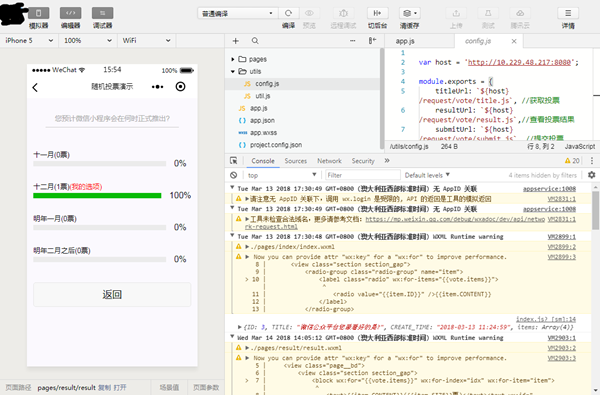600x395 pixels.
Task: Click the element inspector icon
Action: pyautogui.click(x=233, y=161)
